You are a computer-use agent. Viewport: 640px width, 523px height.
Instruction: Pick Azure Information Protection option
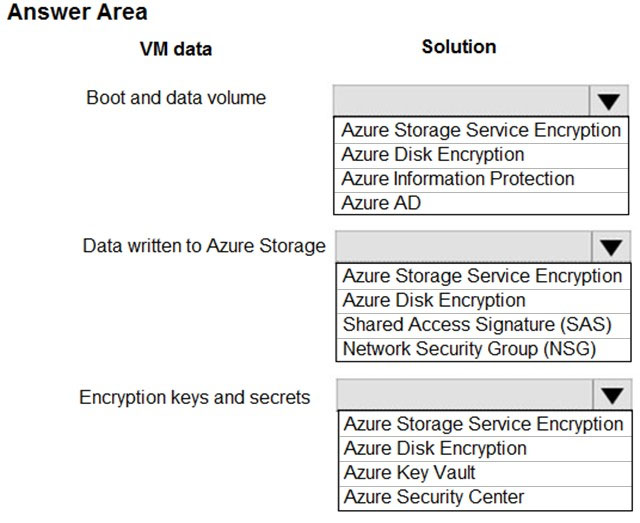point(481,180)
